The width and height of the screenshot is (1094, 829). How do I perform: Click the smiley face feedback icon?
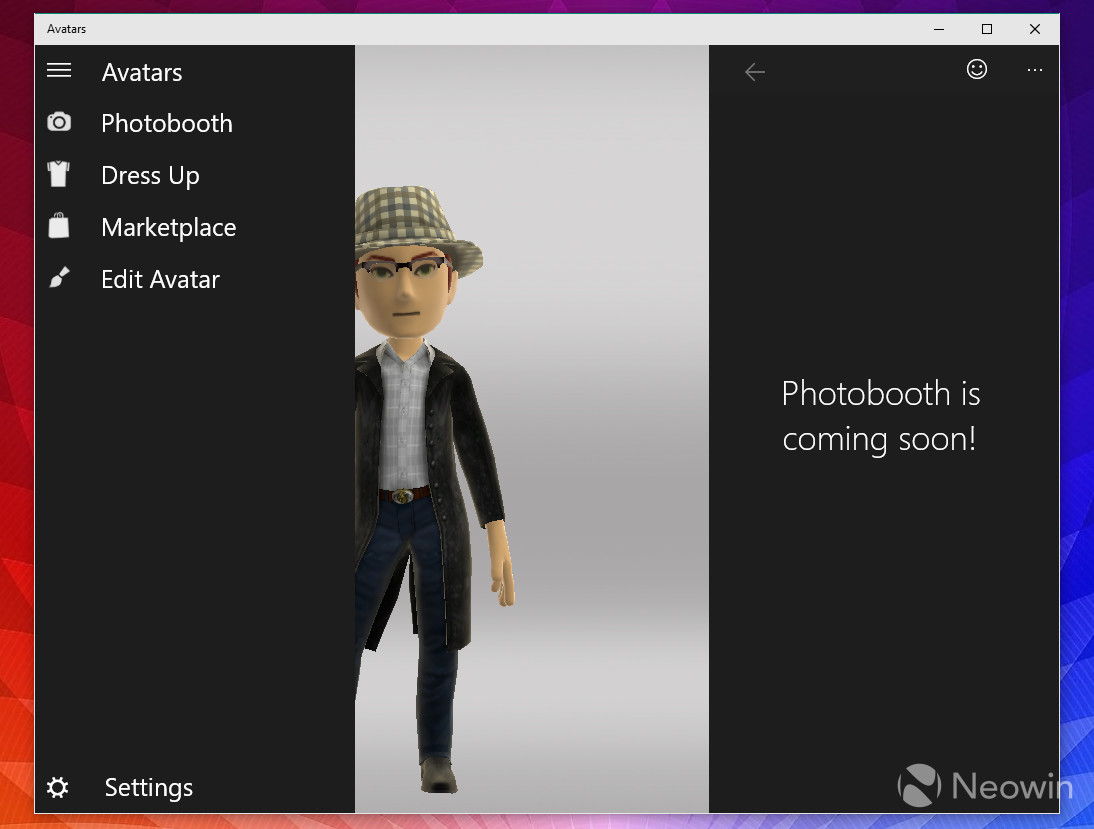(x=977, y=69)
